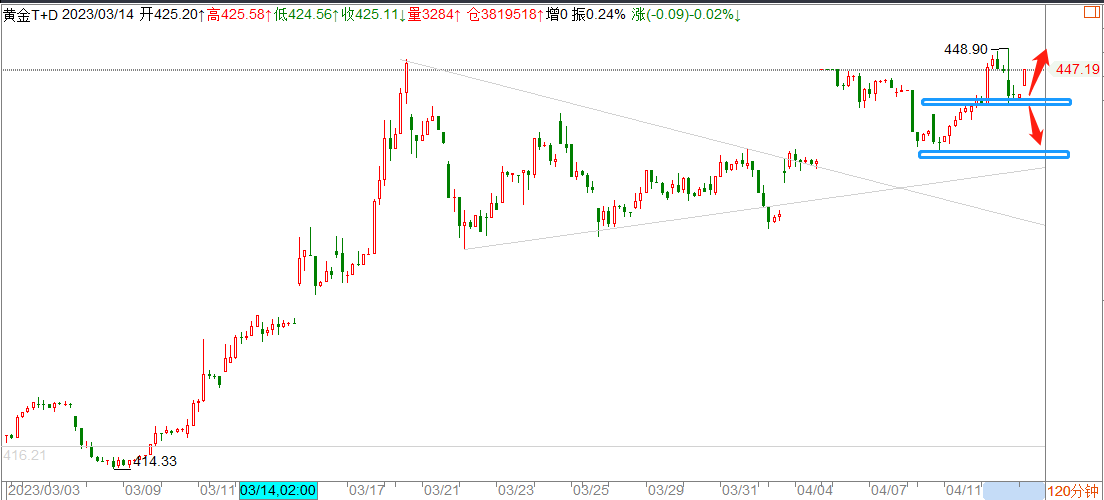Open the 120分钟 period selector
The width and height of the screenshot is (1104, 500).
[x=1074, y=491]
